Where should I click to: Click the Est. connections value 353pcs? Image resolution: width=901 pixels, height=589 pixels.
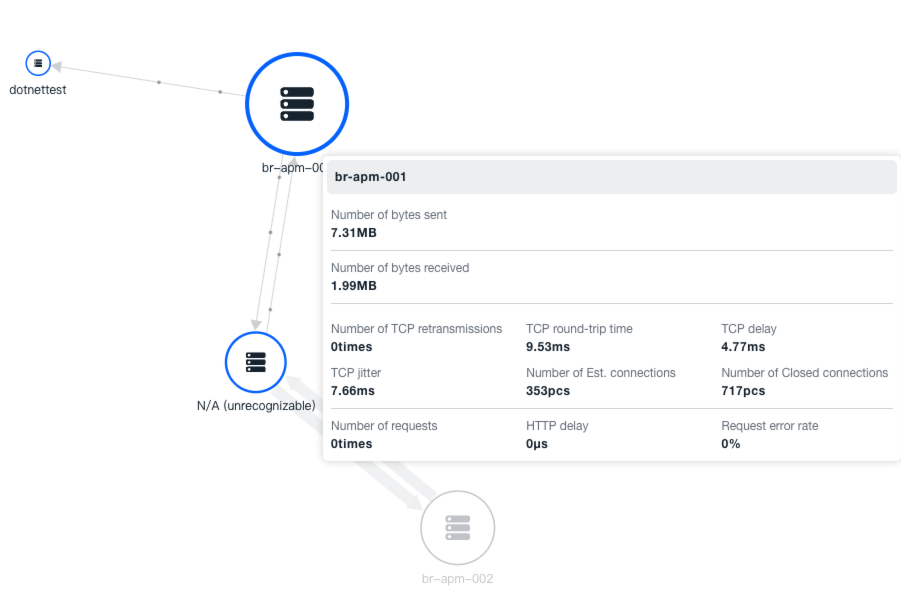[x=549, y=391]
